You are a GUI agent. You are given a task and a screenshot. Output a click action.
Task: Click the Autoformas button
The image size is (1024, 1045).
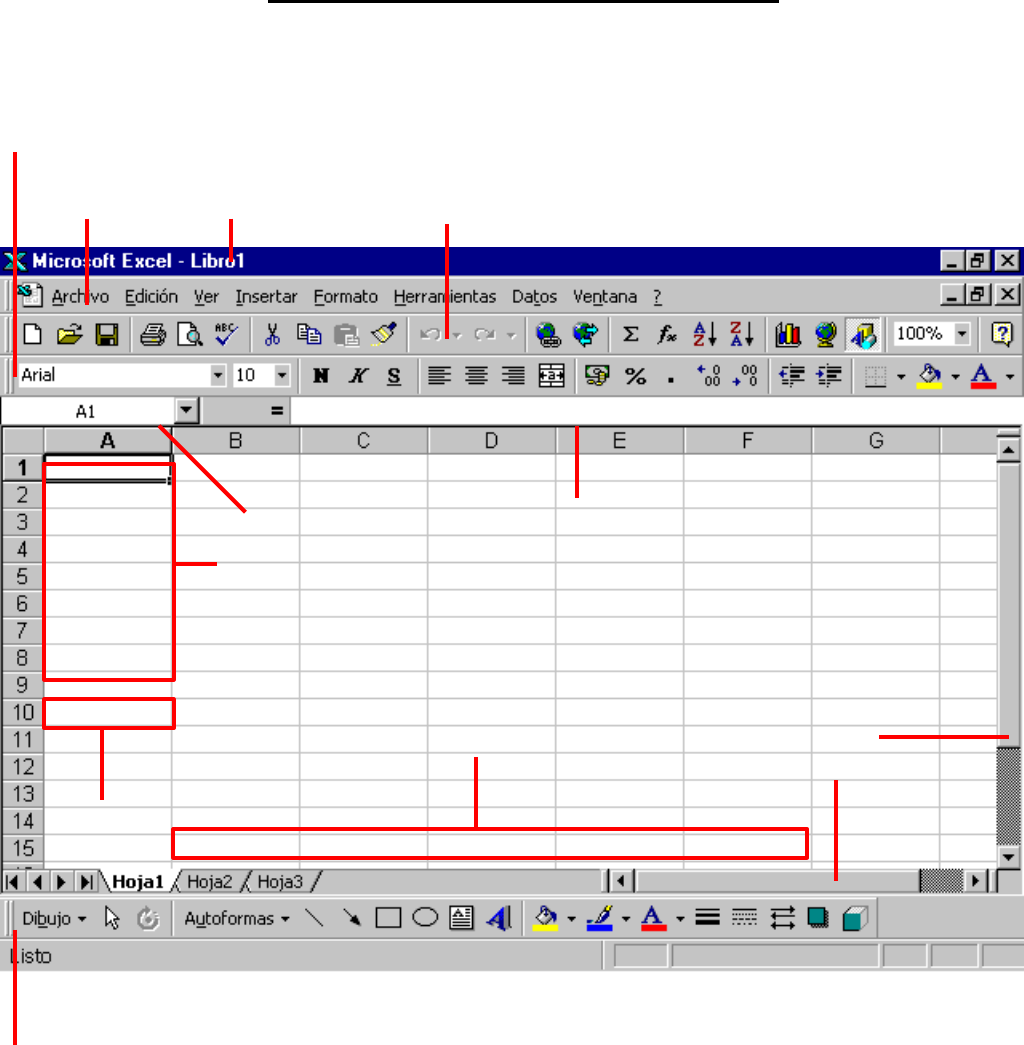tap(236, 918)
